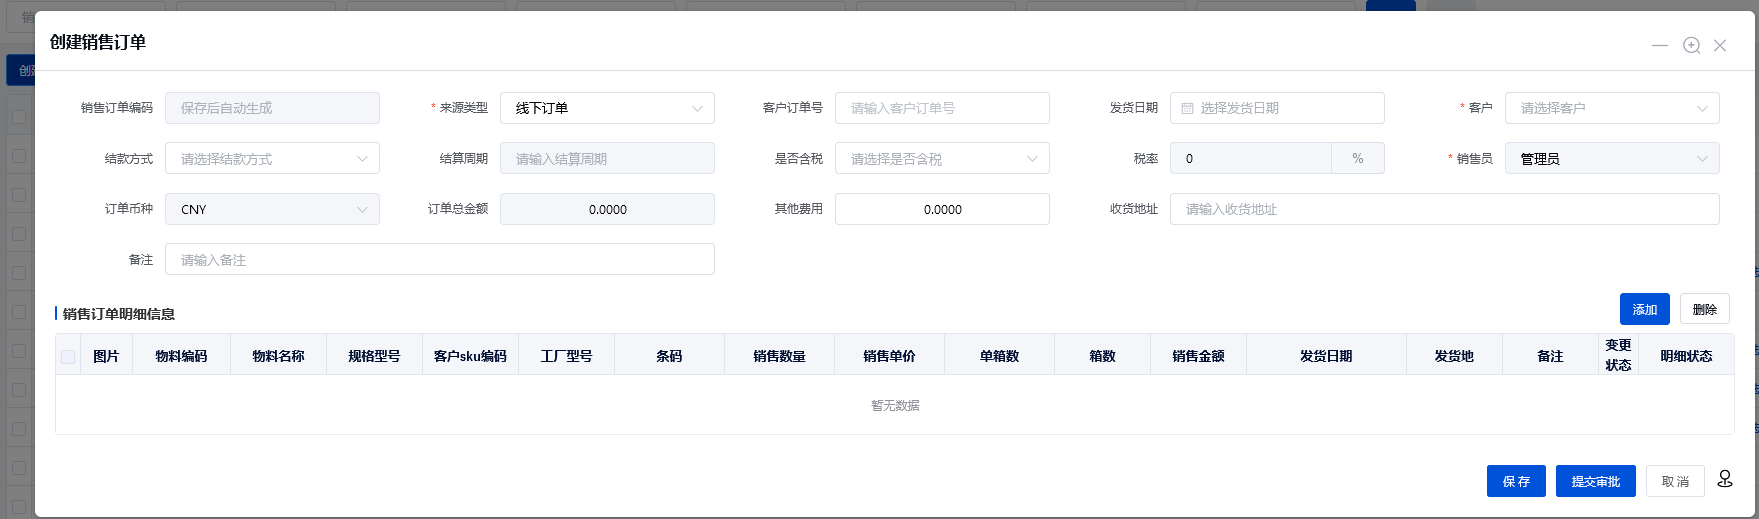Screen dimensions: 1759x519
Task: Close the 创建销售订单 dialog with X icon
Action: pyautogui.click(x=1720, y=46)
